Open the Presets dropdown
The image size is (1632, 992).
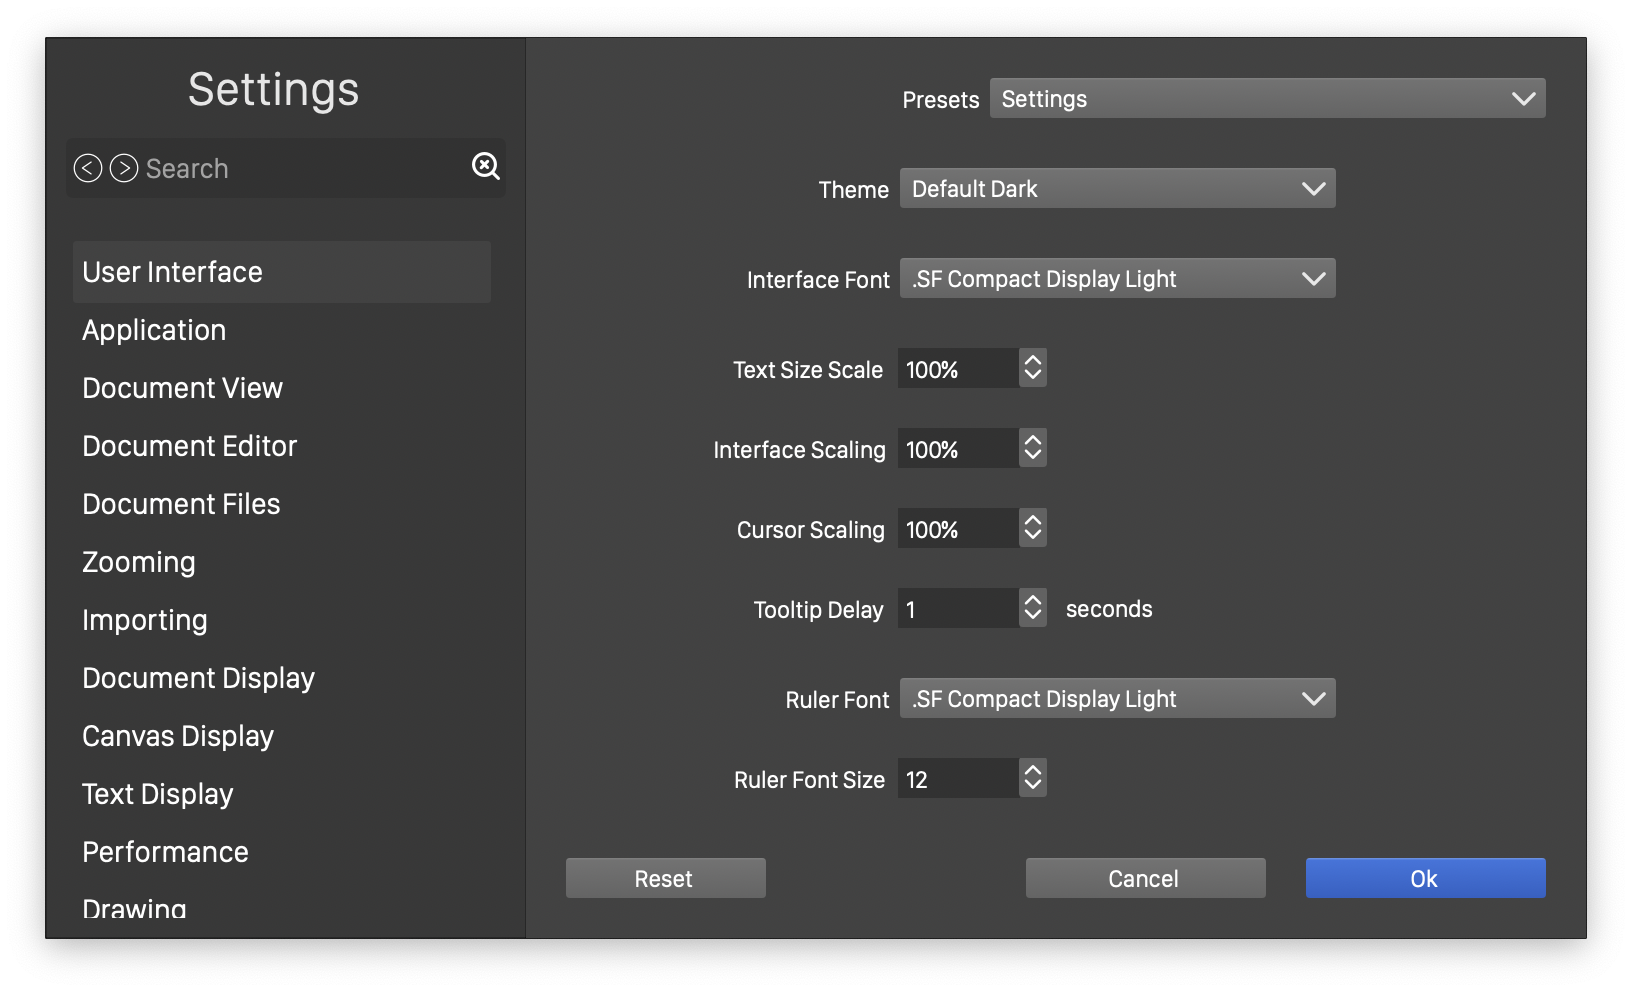pyautogui.click(x=1267, y=98)
